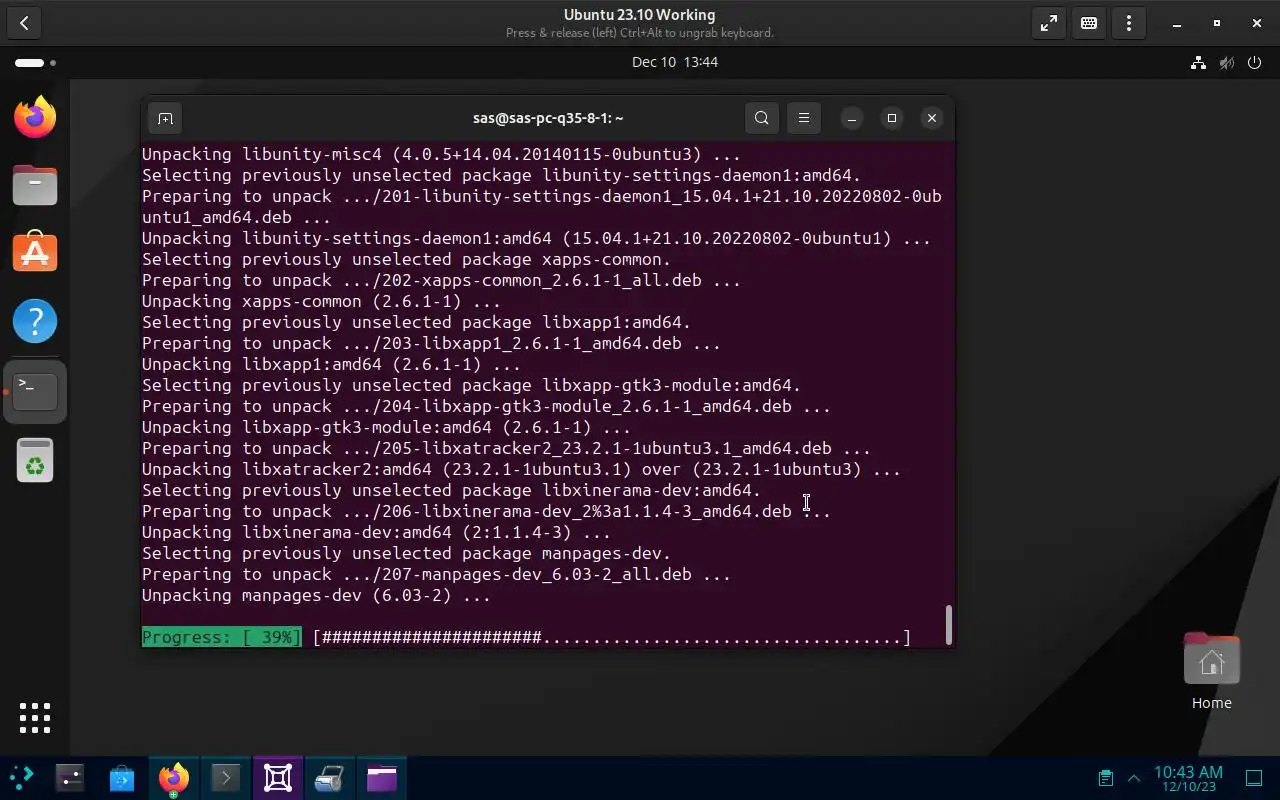This screenshot has width=1280, height=800.
Task: Click the line Selecting libxapp1:amd64 package
Action: tap(416, 323)
